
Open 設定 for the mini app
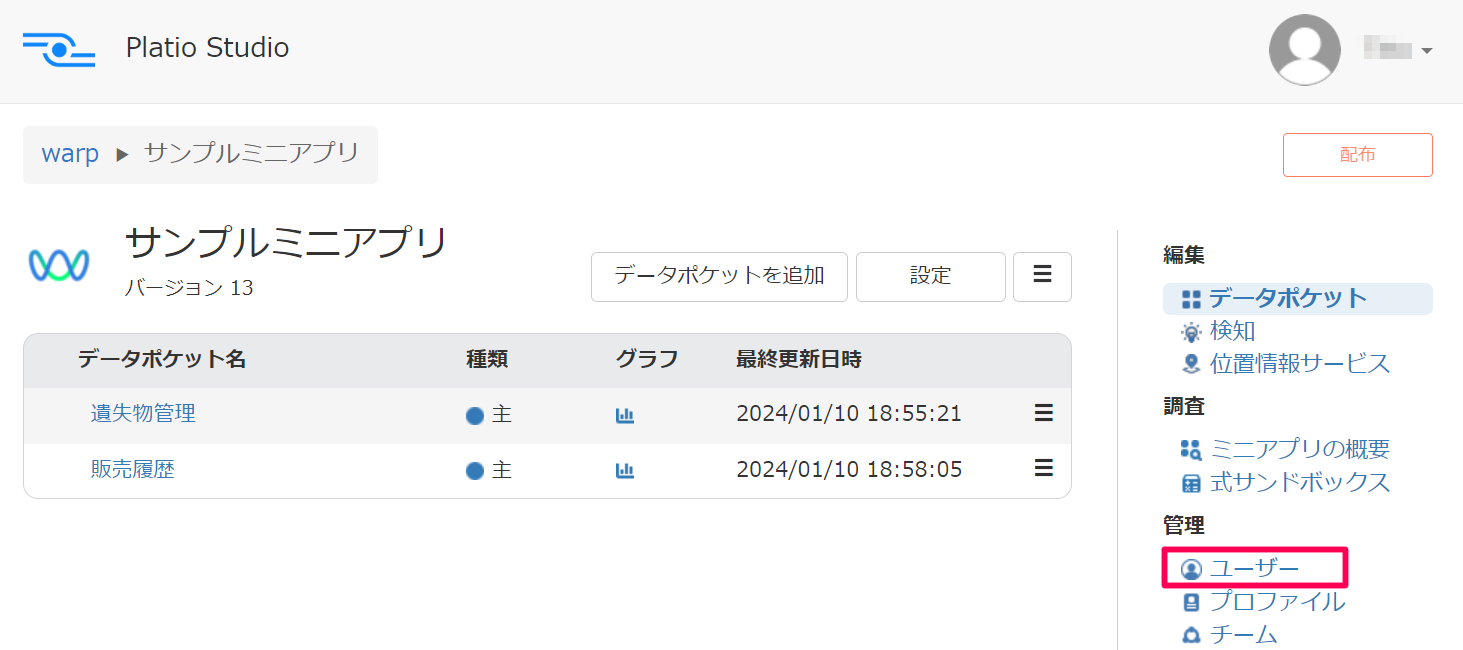click(930, 276)
